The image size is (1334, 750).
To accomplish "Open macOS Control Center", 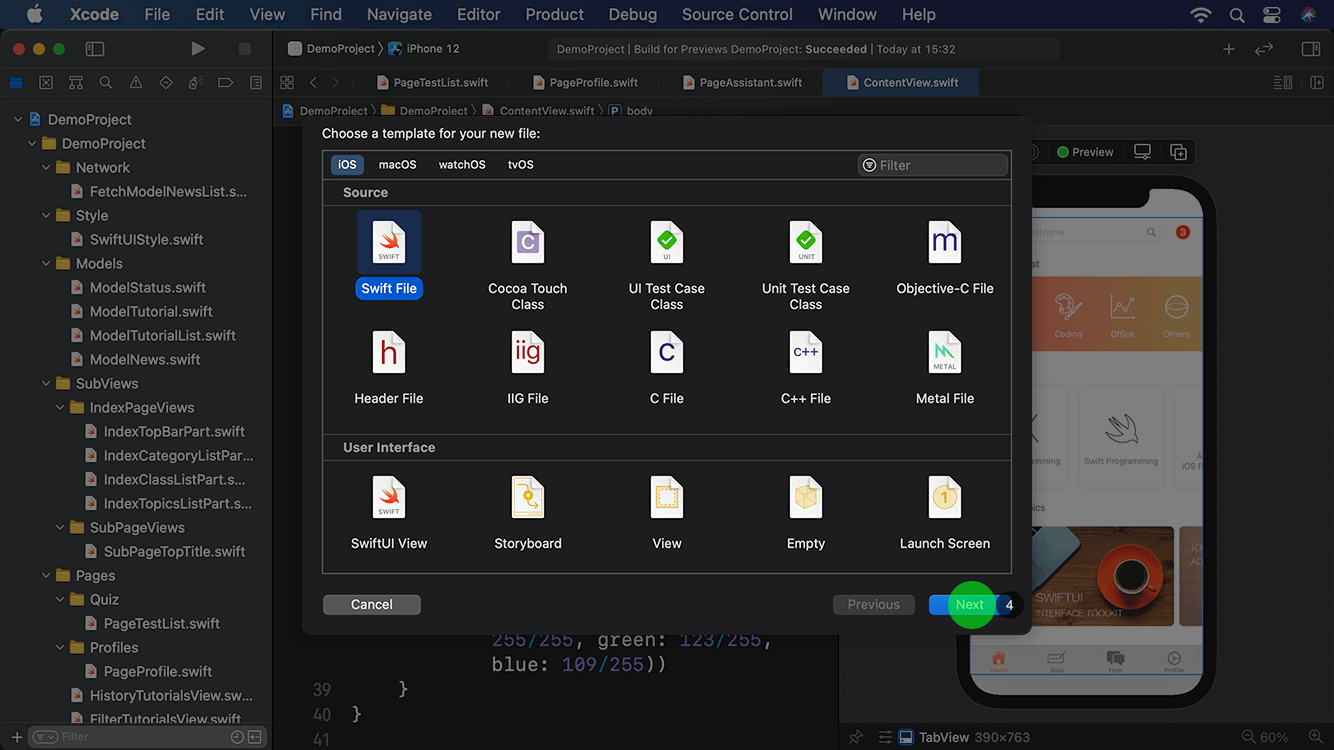I will (1272, 14).
